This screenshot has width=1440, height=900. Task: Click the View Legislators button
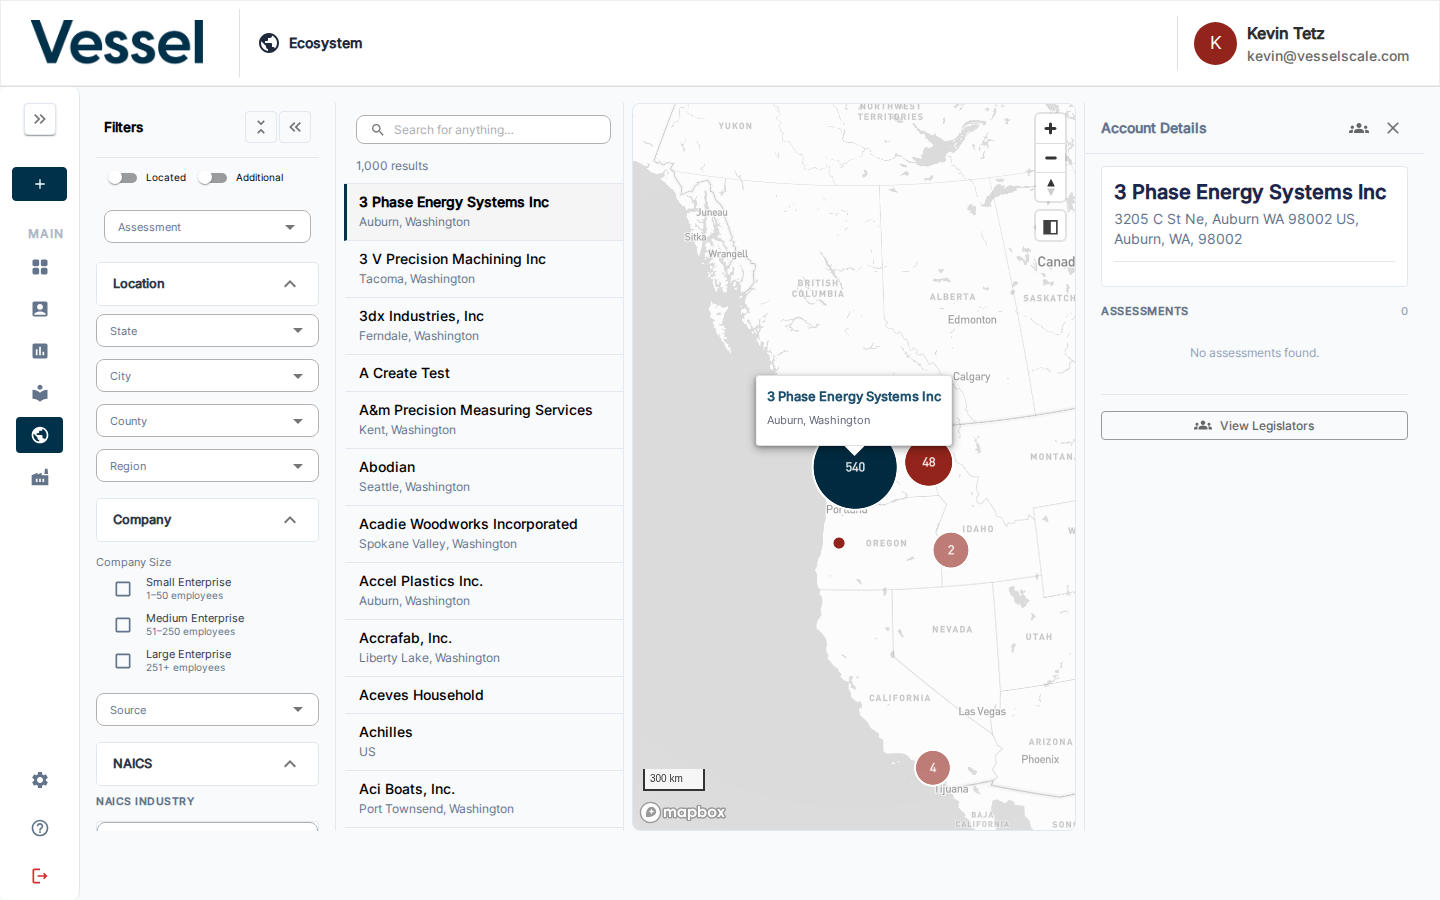pos(1254,426)
